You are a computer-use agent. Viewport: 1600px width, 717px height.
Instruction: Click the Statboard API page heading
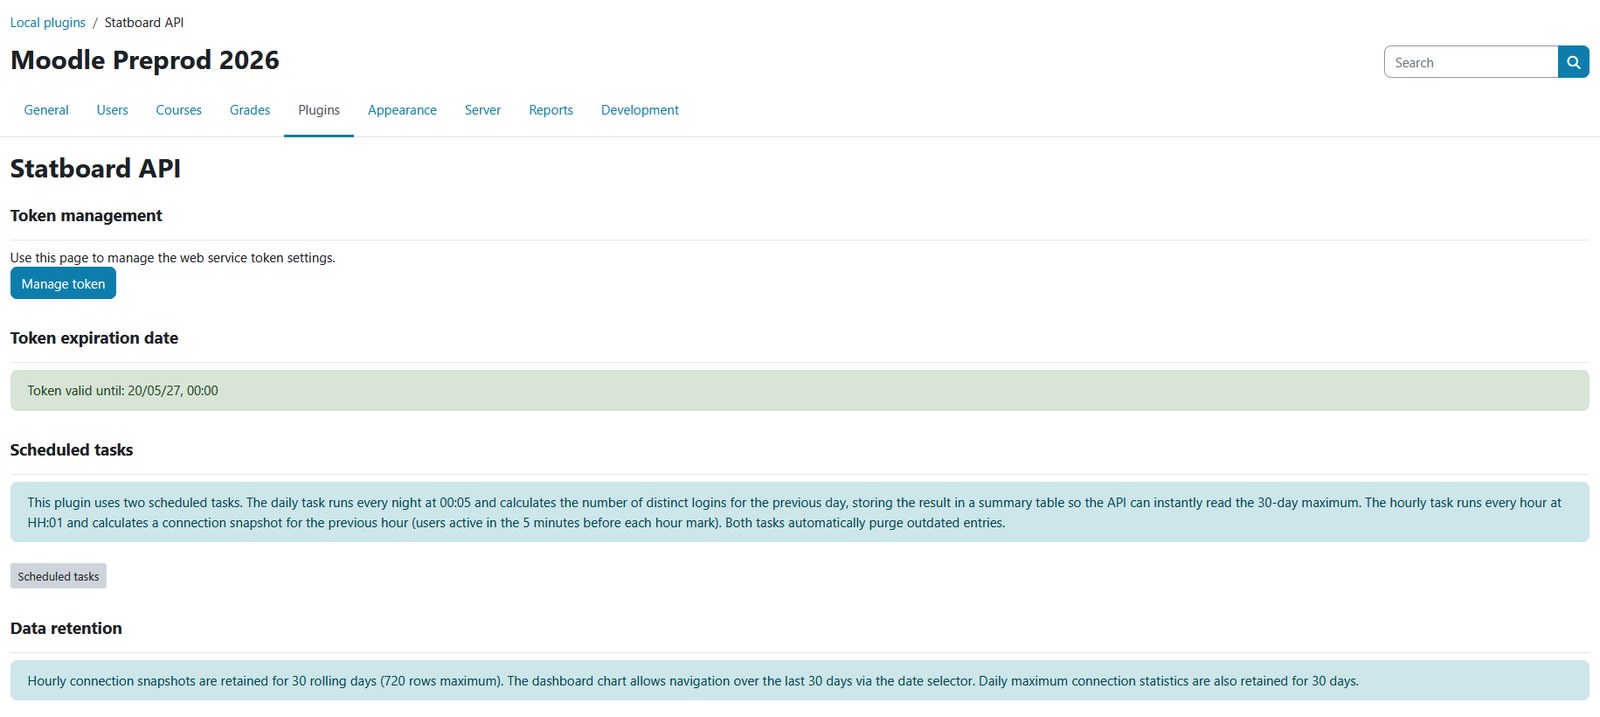click(x=96, y=168)
